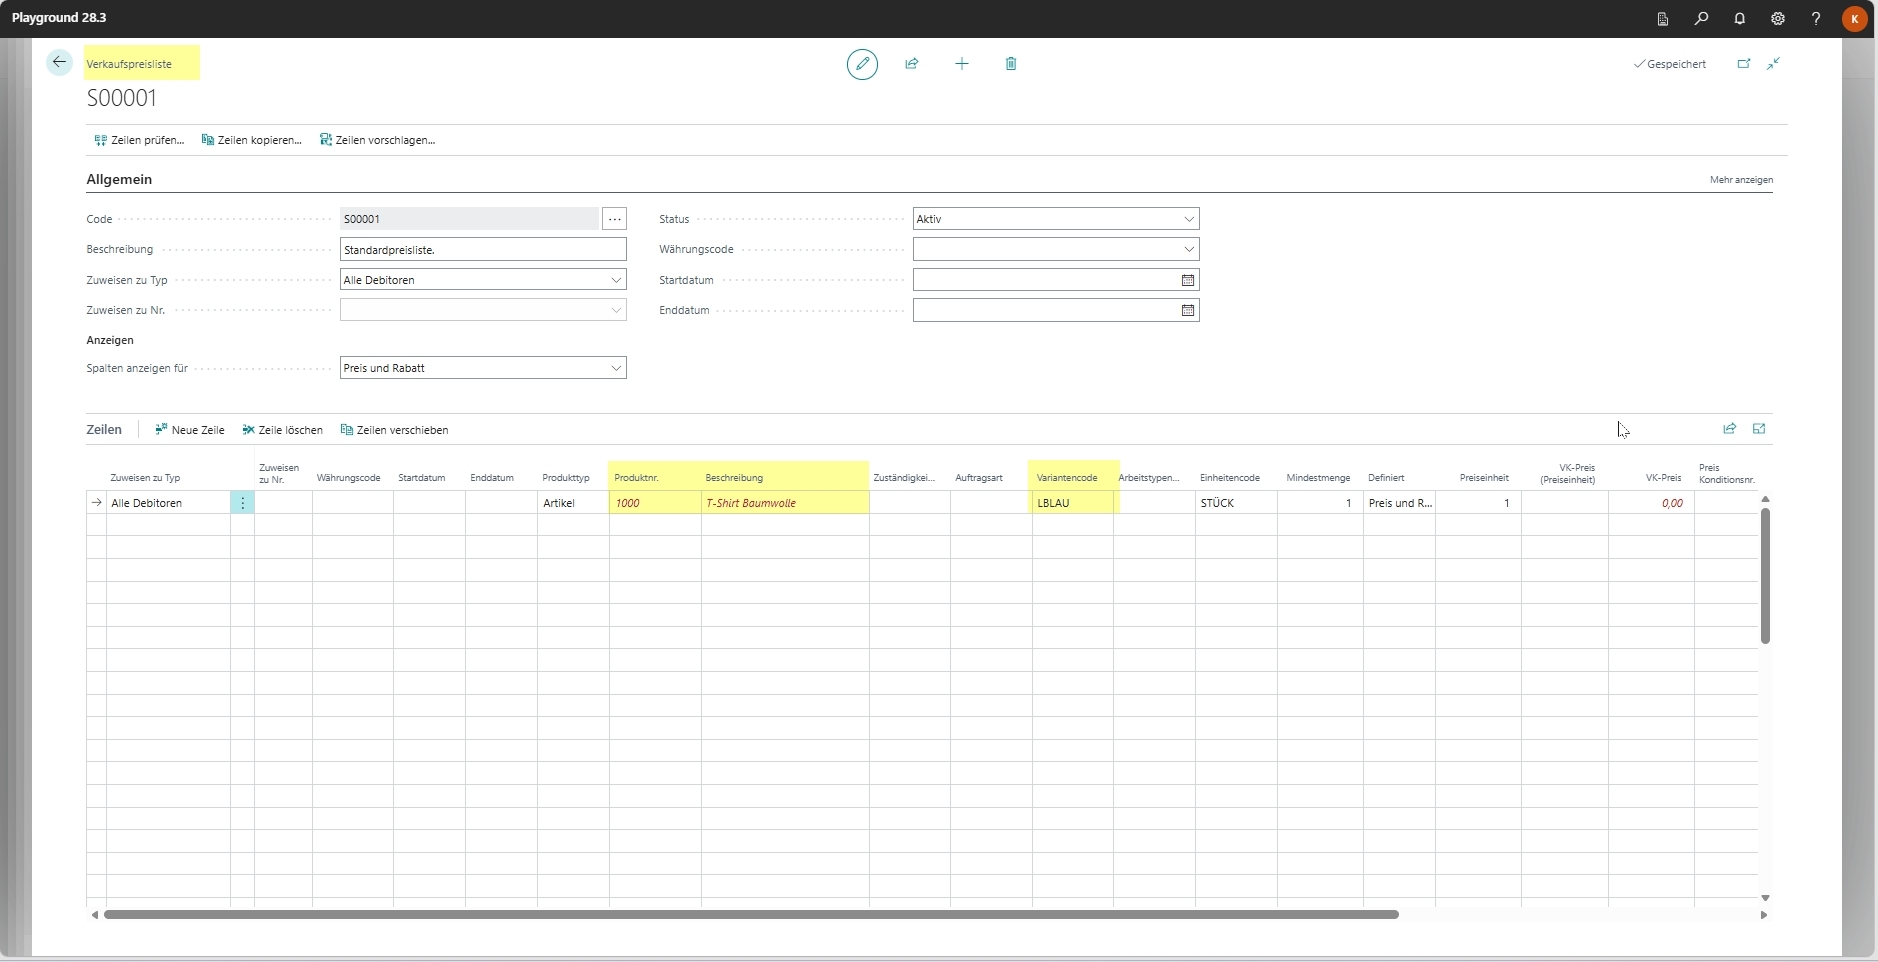Screen dimensions: 1878x962
Task: Open Zeilen prüfen action
Action: tap(139, 140)
